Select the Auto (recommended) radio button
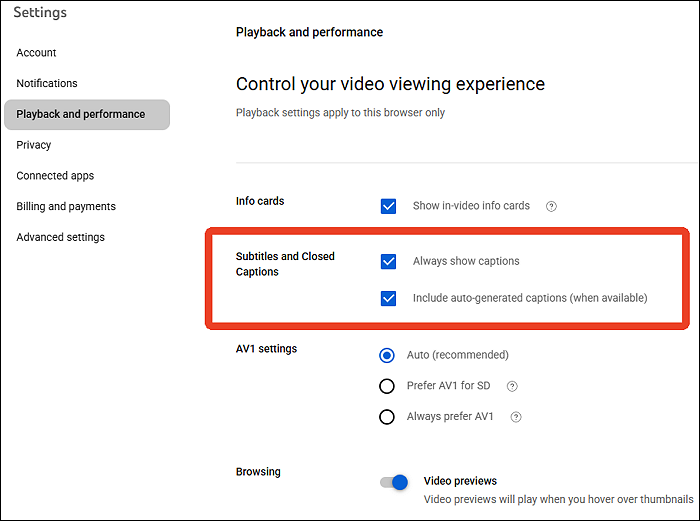700x521 pixels. point(387,355)
